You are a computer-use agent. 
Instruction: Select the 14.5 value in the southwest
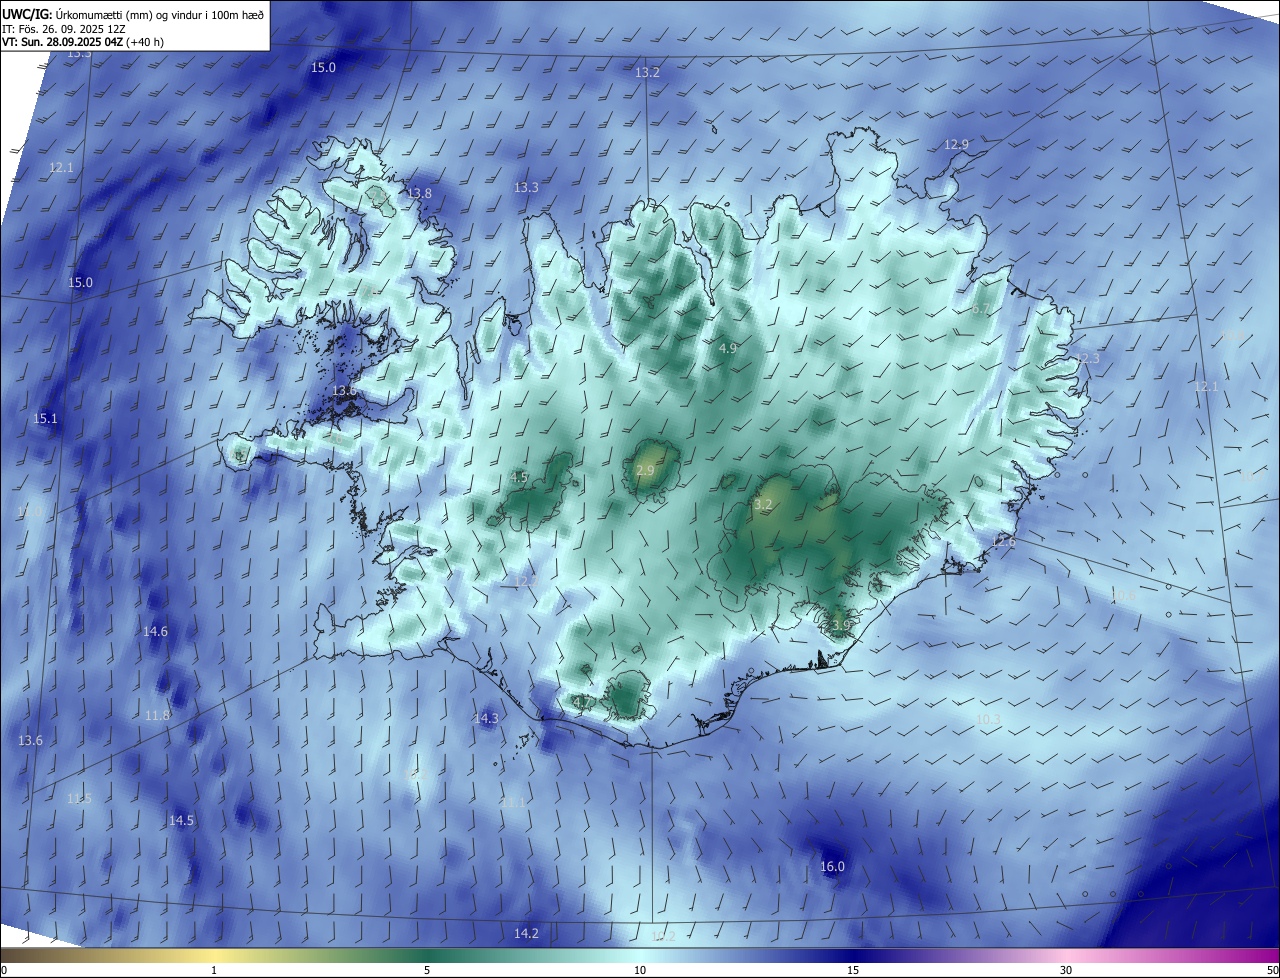pos(181,820)
